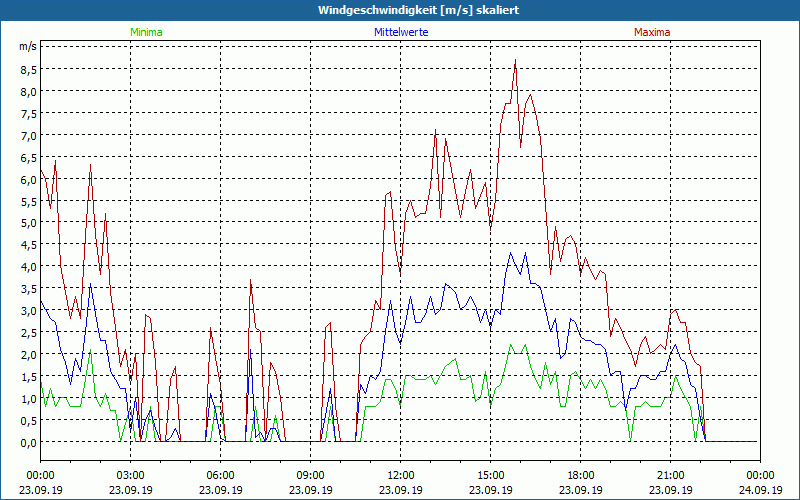This screenshot has width=800, height=500.
Task: Click the '7,0' y-axis value
Action: coord(28,136)
